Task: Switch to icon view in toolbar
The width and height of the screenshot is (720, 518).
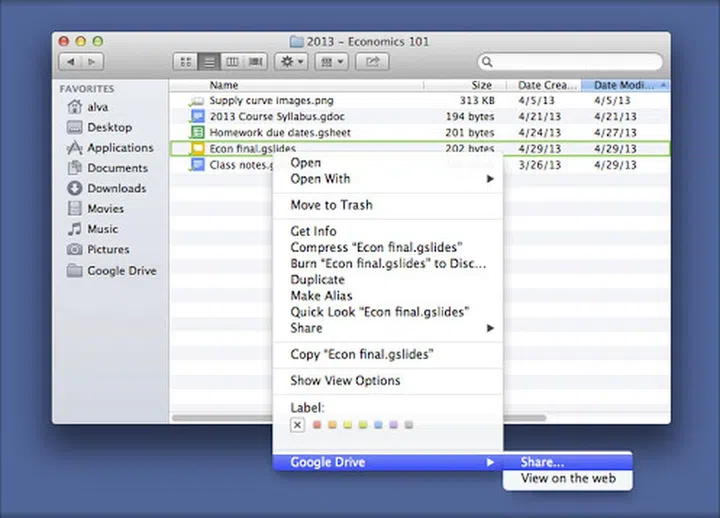Action: pos(185,62)
